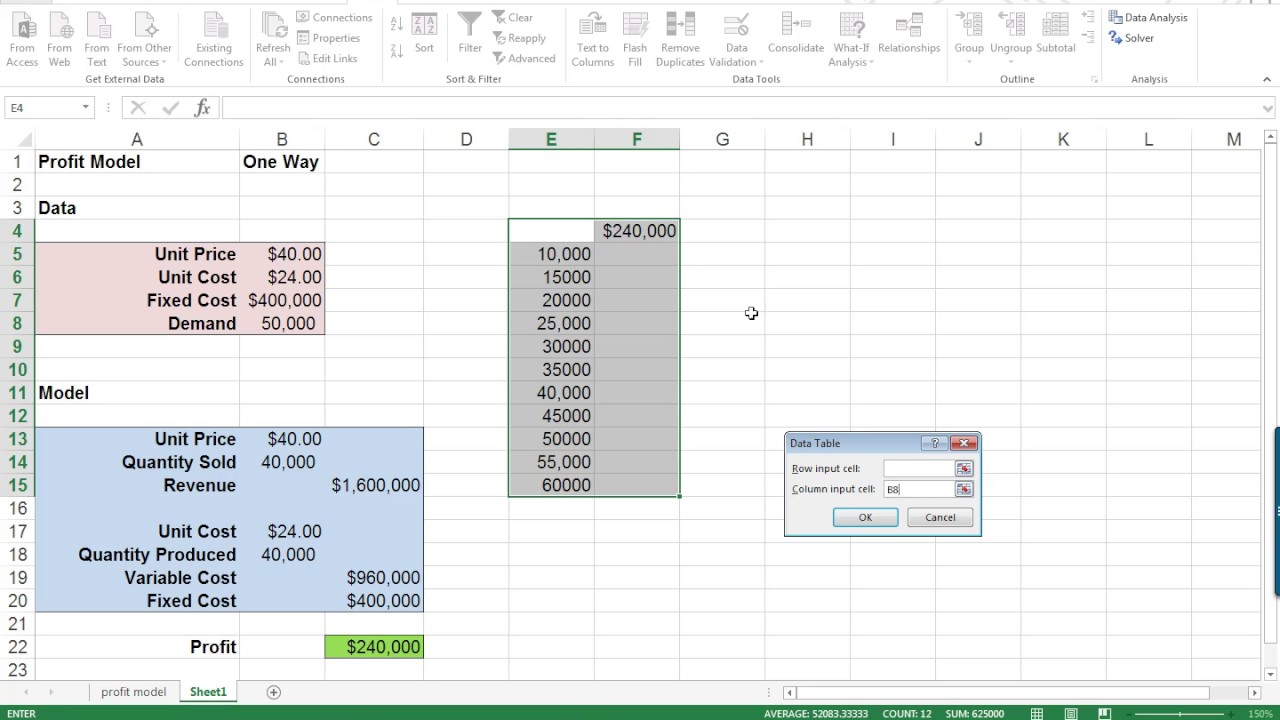The image size is (1280, 720).
Task: Click the Connections button in ribbon
Action: [334, 18]
